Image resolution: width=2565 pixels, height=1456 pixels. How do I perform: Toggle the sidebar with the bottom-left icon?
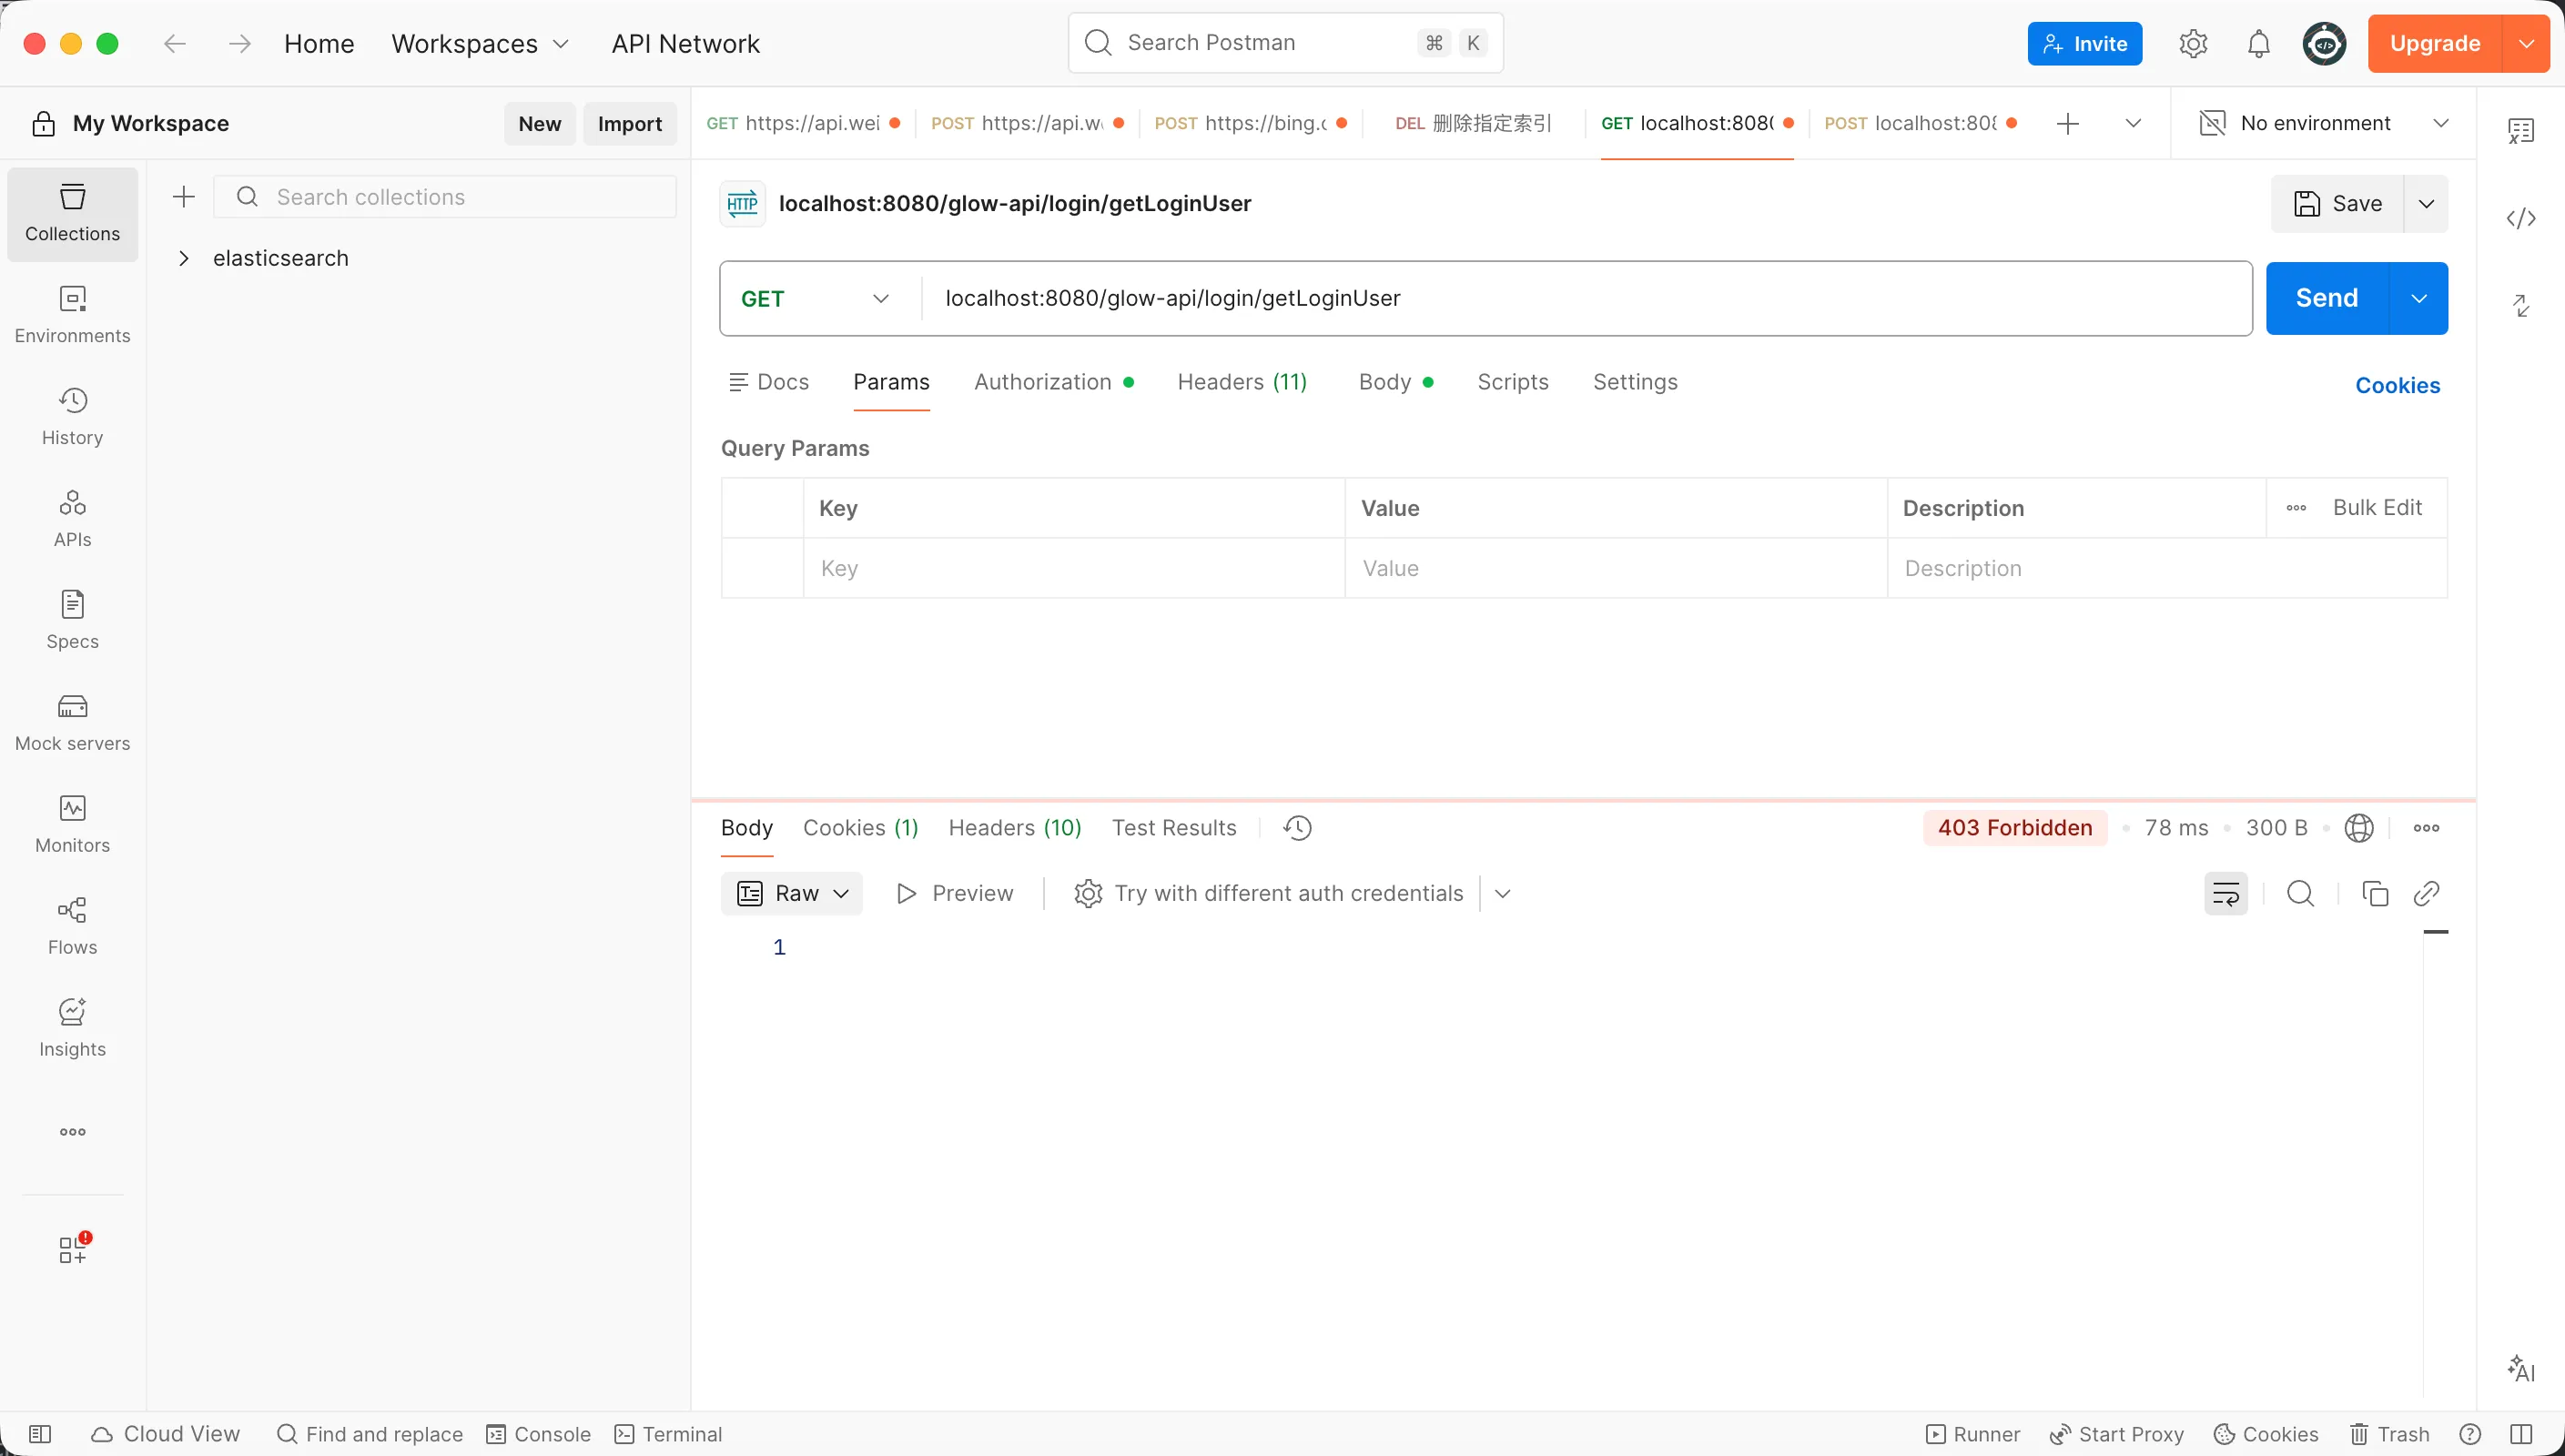(40, 1434)
